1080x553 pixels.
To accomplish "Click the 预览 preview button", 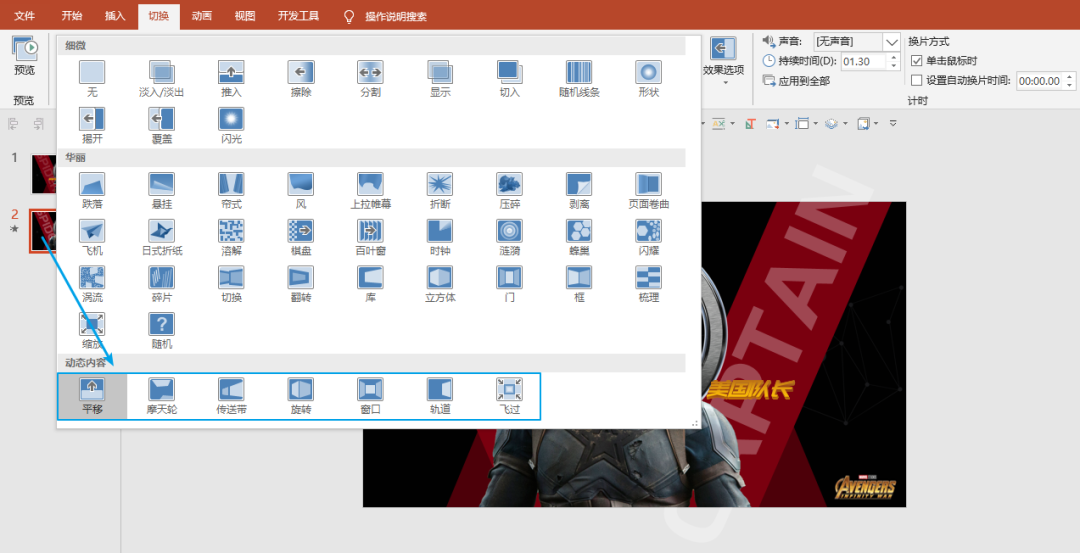I will click(24, 55).
